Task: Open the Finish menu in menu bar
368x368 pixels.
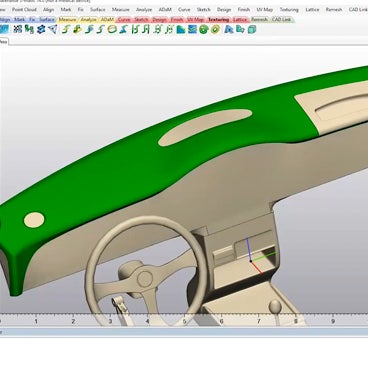Action: click(x=244, y=9)
